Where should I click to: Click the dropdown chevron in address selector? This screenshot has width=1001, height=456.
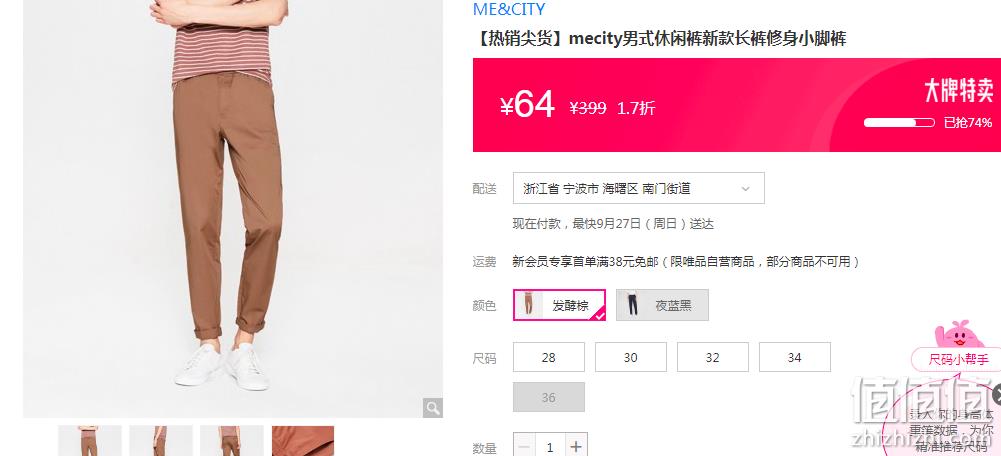745,189
